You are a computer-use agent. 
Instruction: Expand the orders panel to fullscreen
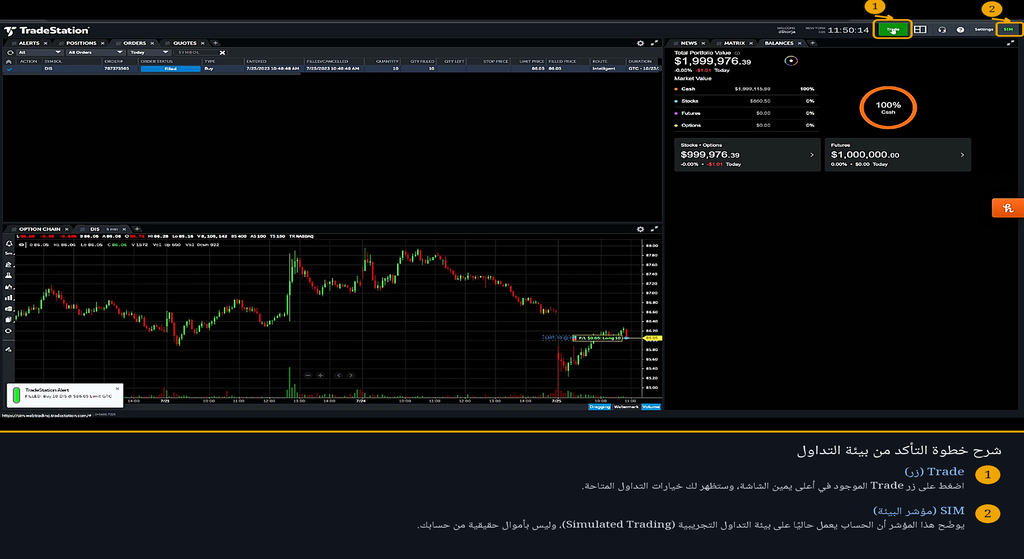pyautogui.click(x=654, y=43)
